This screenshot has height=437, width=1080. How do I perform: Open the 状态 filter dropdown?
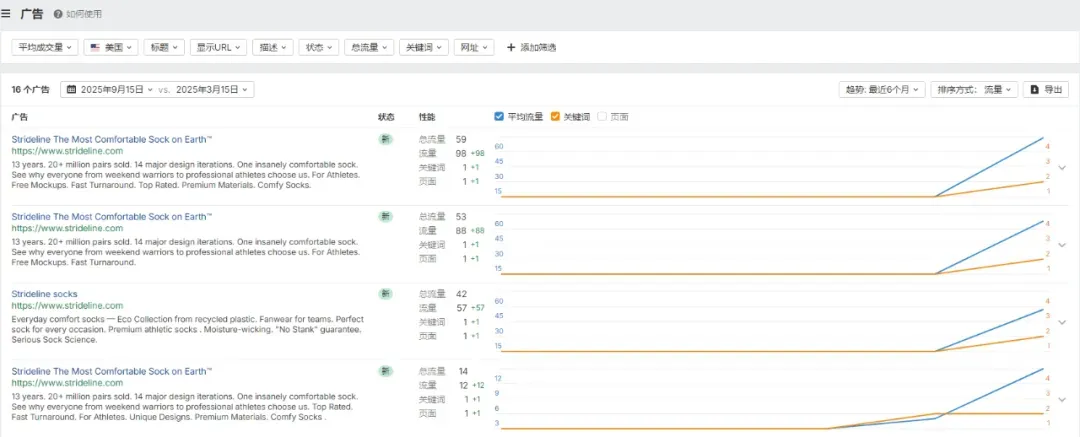tap(318, 48)
